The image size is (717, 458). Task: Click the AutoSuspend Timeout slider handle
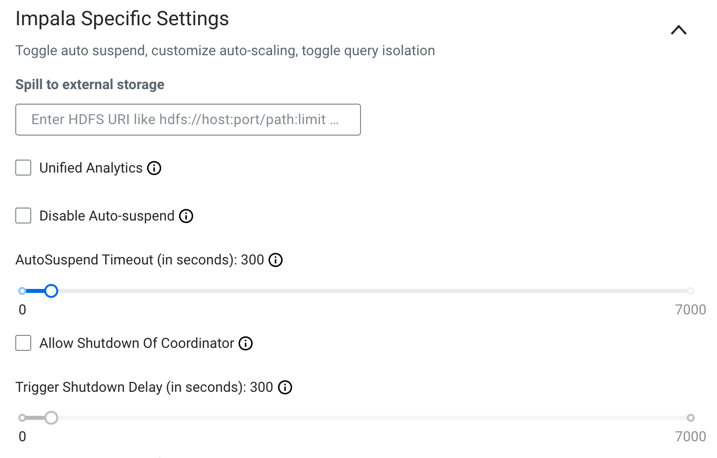point(51,291)
